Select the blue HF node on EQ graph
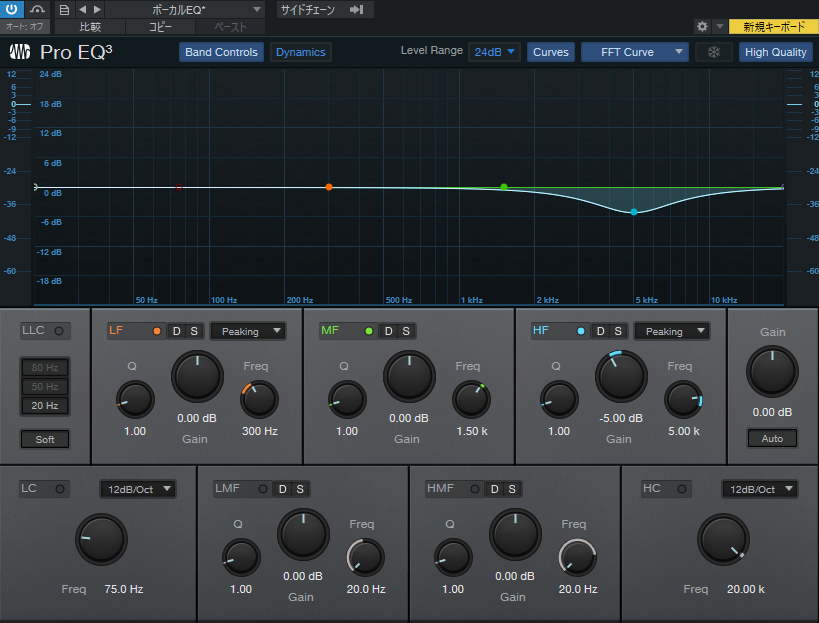Image resolution: width=819 pixels, height=623 pixels. (634, 212)
